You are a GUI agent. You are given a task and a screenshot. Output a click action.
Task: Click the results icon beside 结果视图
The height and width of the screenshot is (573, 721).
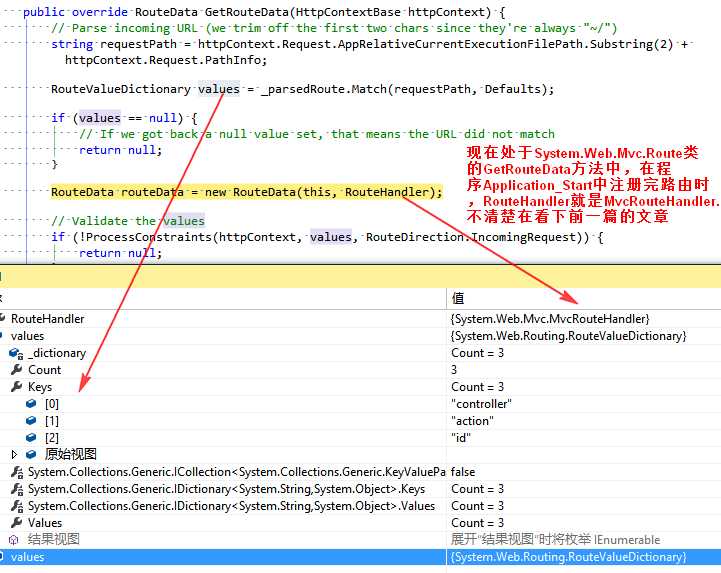pos(14,539)
